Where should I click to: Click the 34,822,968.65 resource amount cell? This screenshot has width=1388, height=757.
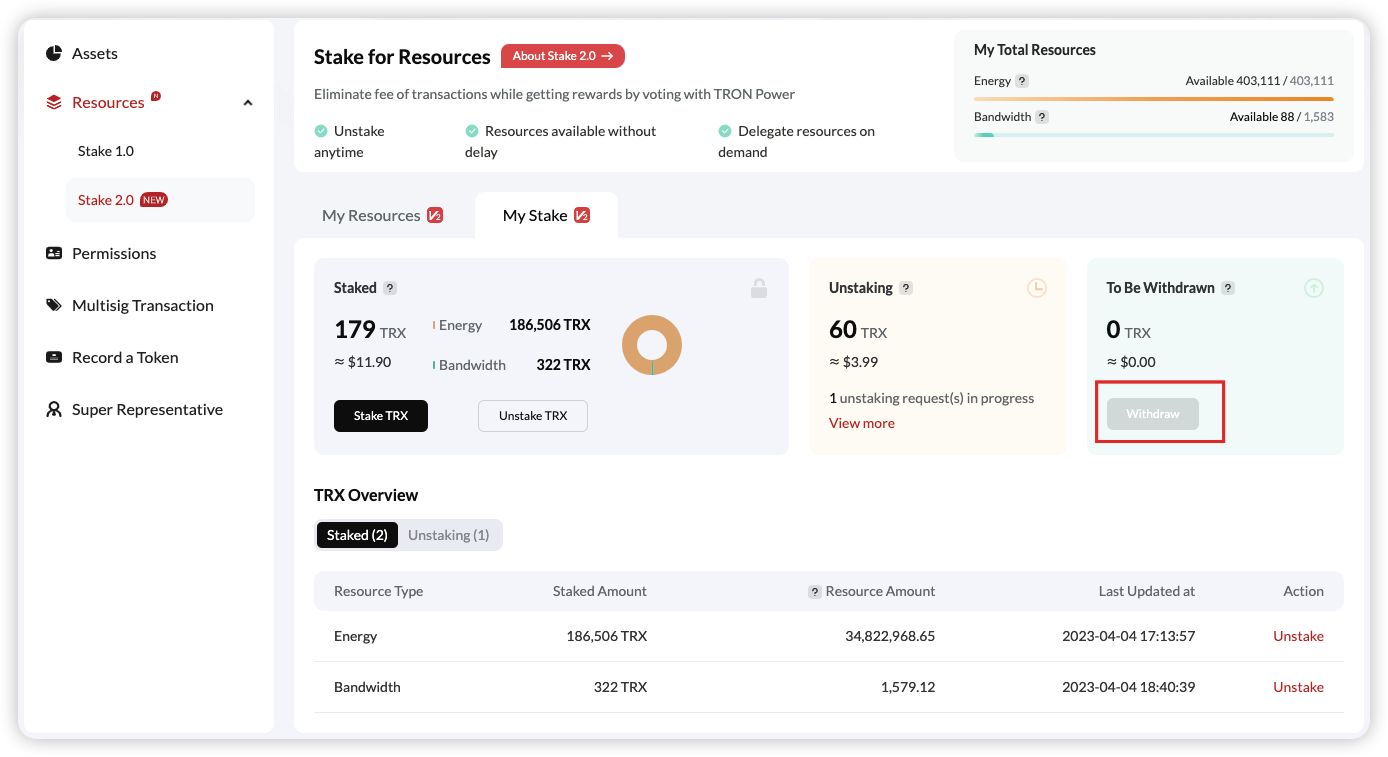(890, 636)
